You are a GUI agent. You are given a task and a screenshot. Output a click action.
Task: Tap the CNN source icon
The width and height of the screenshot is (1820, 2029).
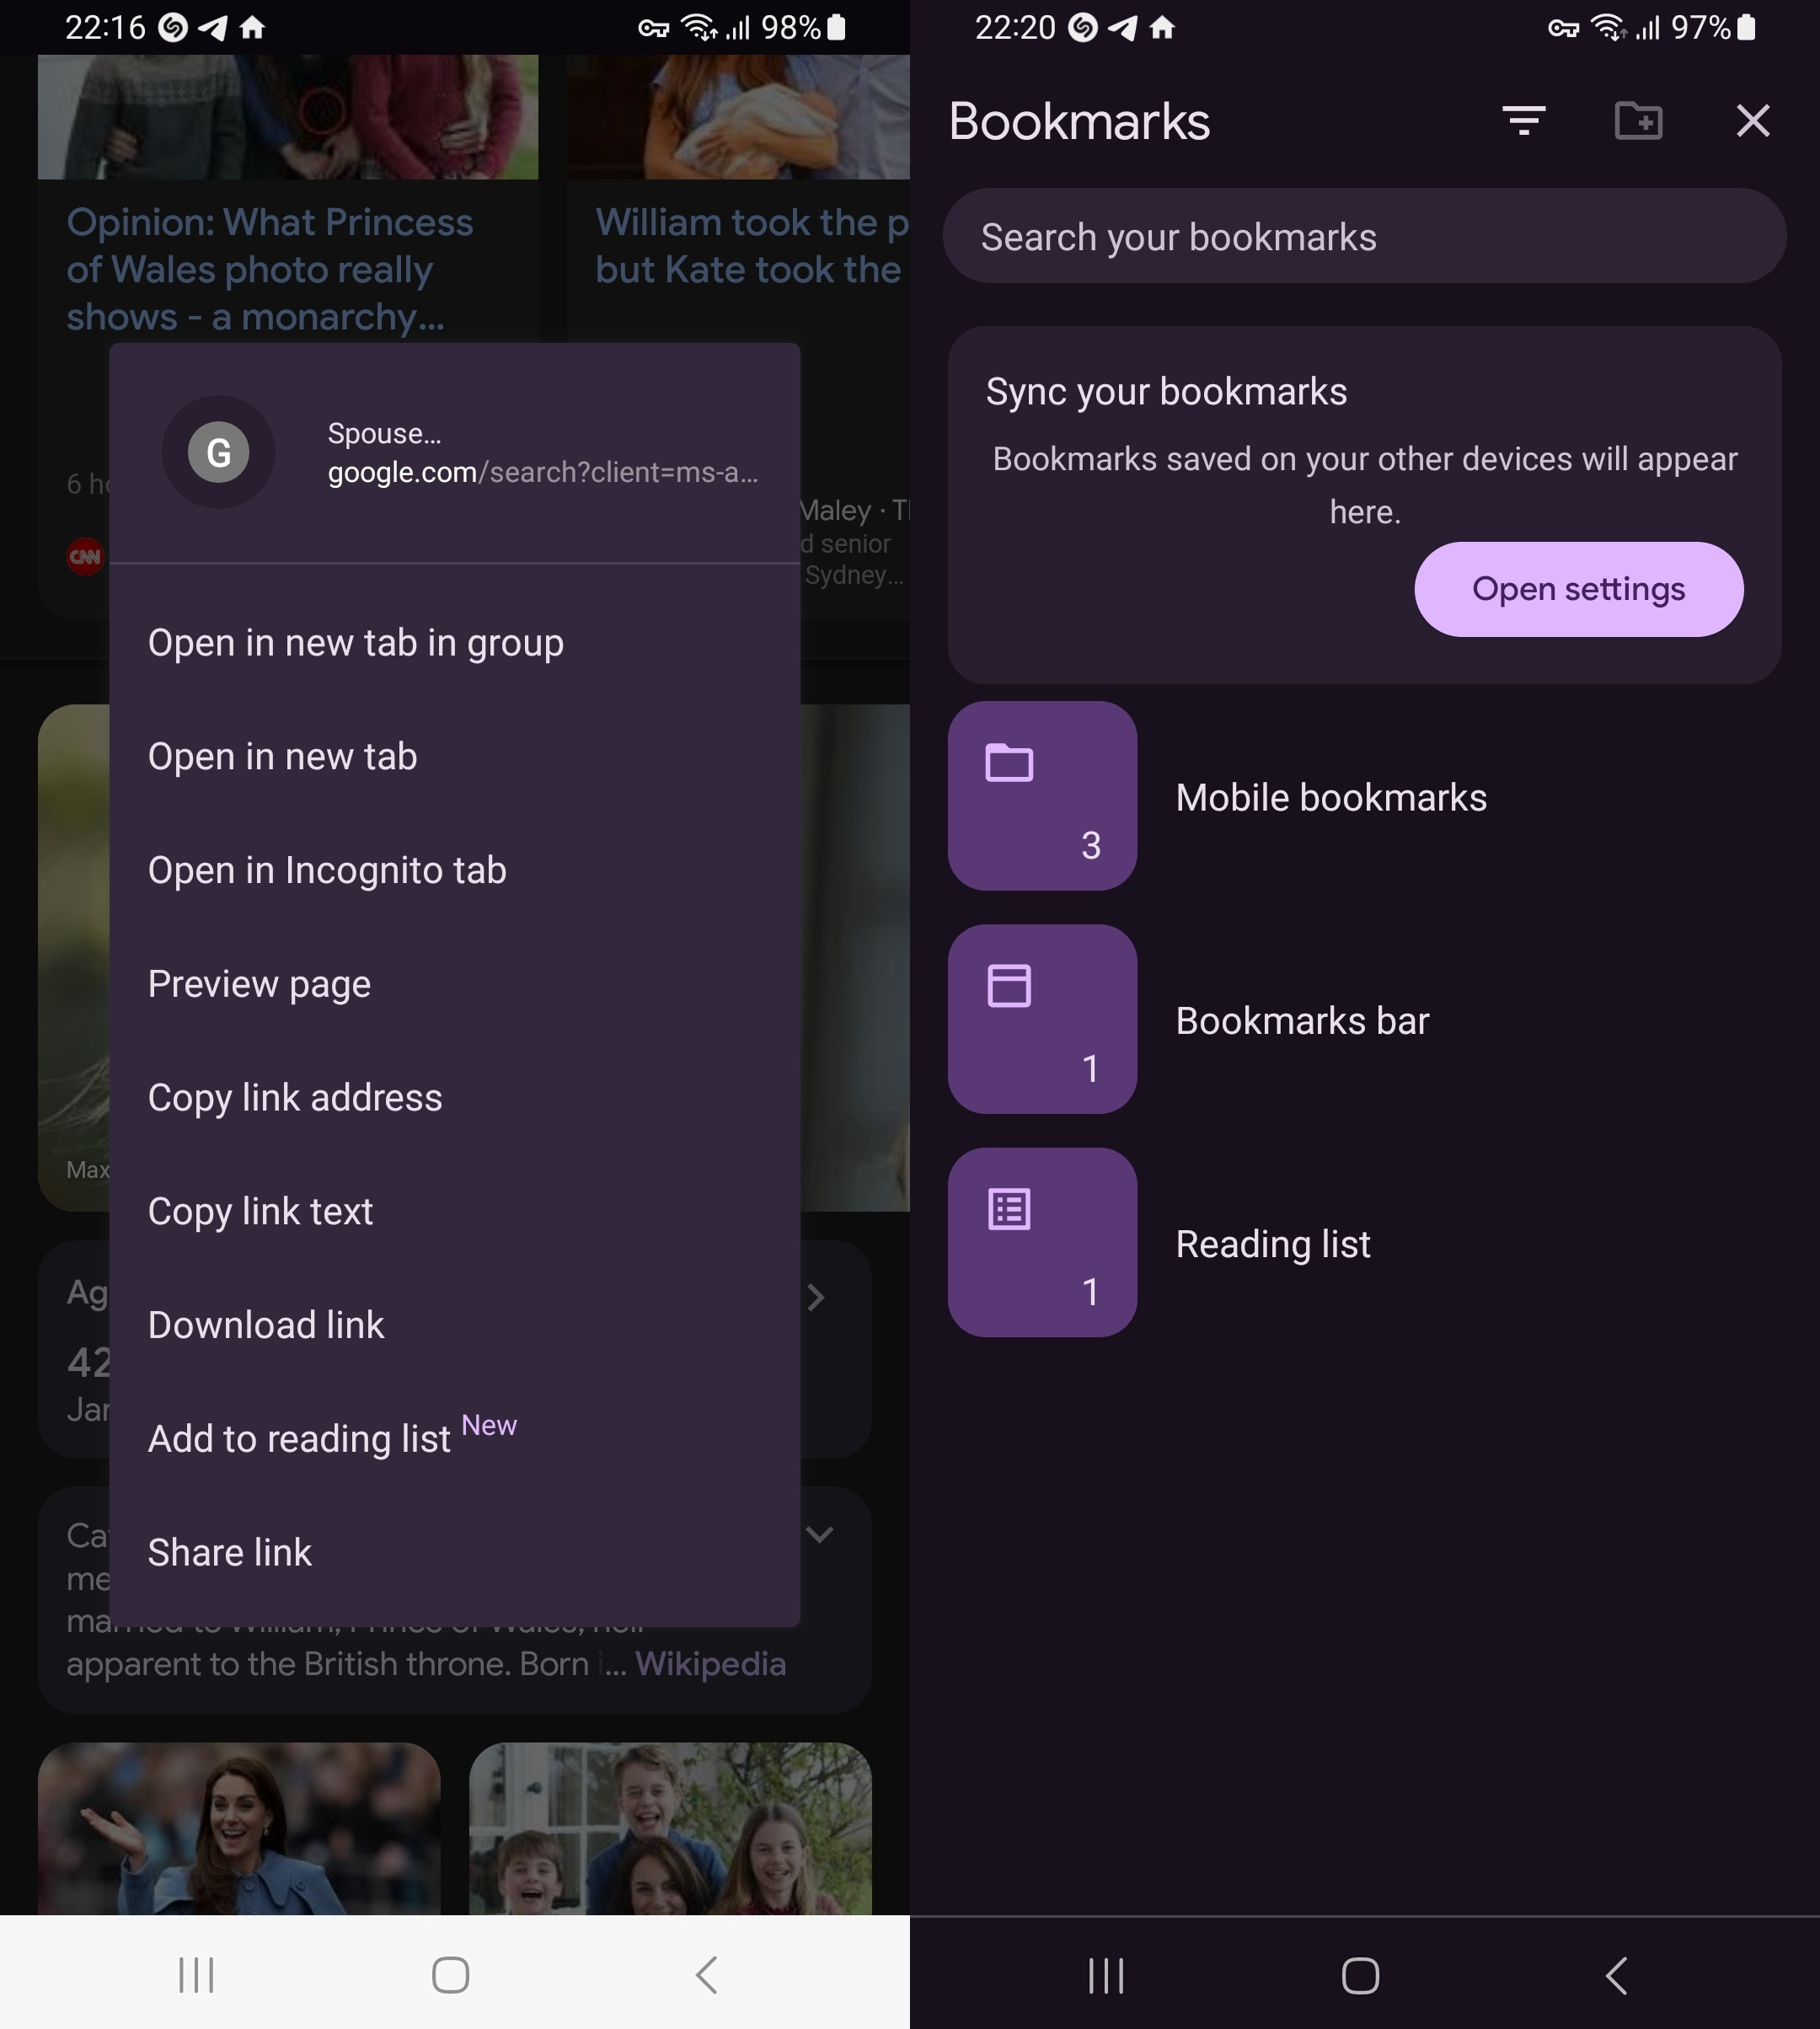click(x=85, y=557)
